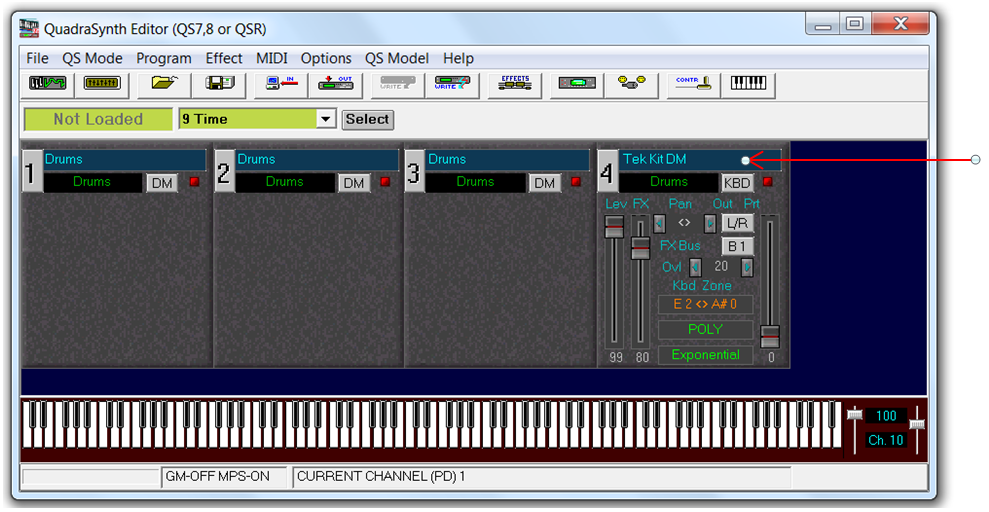The width and height of the screenshot is (989, 512).
Task: Open the '9 Time' program dropdown
Action: click(325, 119)
